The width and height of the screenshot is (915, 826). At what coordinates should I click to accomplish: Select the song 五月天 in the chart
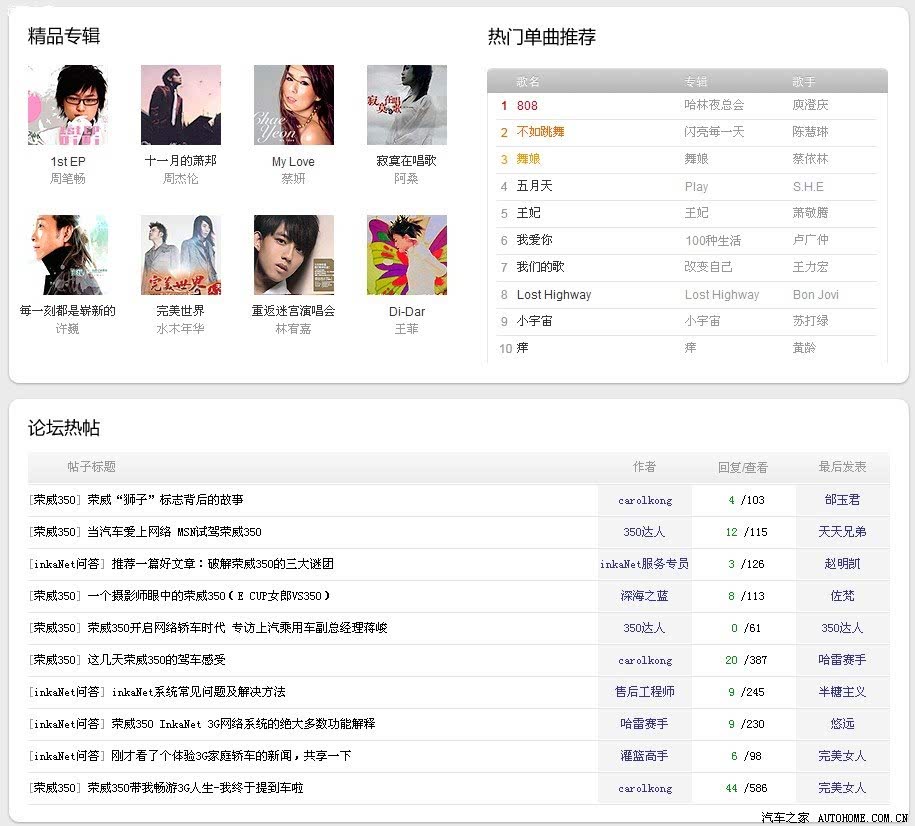click(x=535, y=186)
